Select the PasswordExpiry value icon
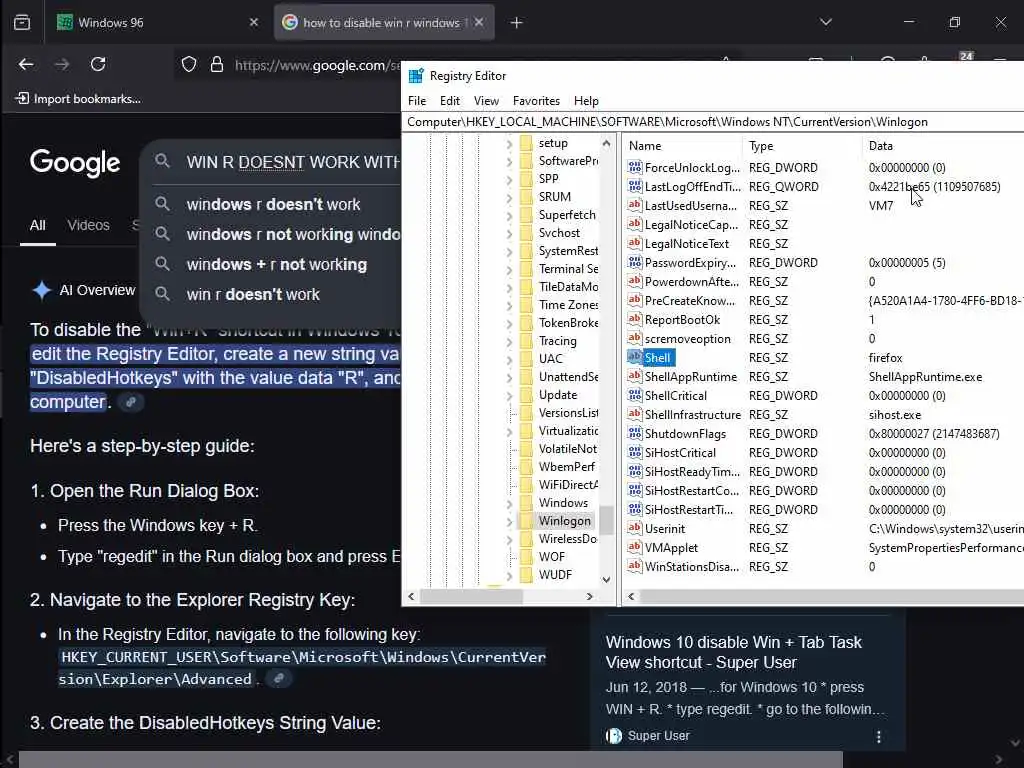The width and height of the screenshot is (1024, 768). (634, 262)
